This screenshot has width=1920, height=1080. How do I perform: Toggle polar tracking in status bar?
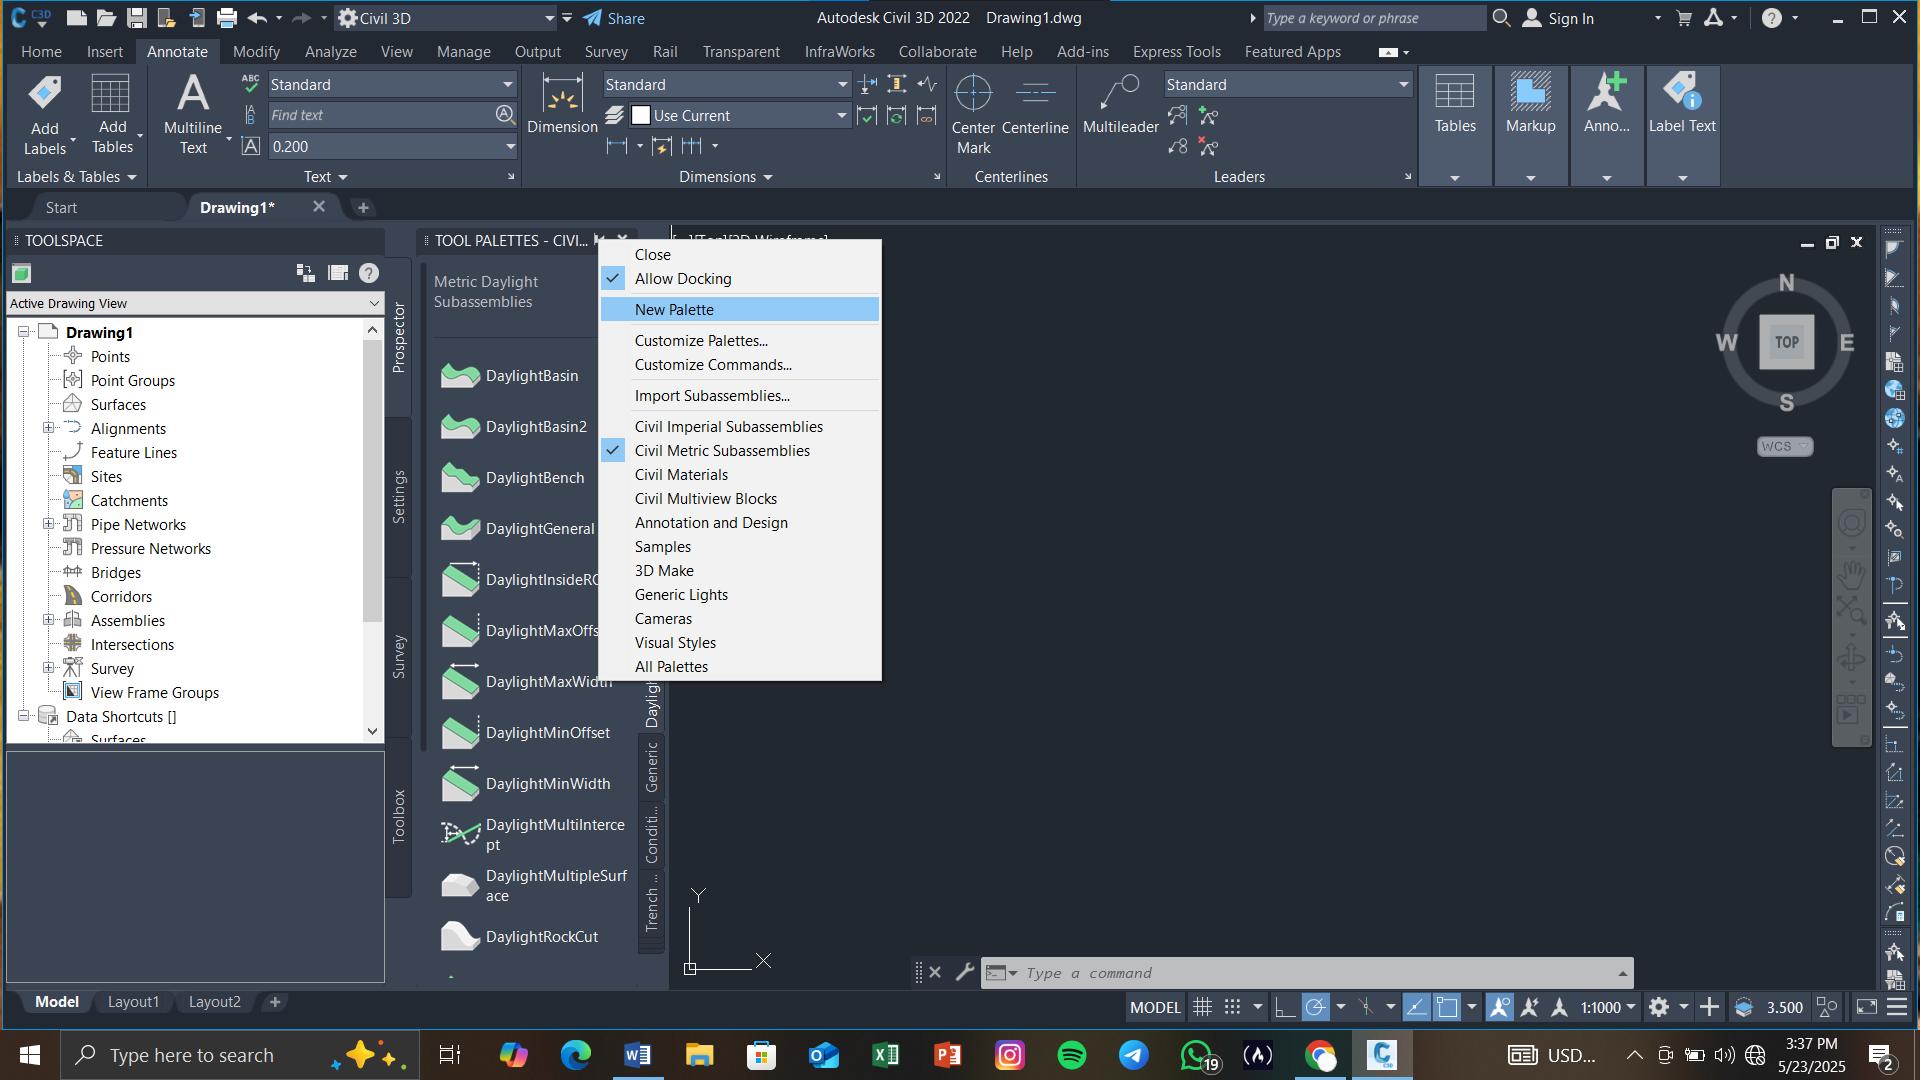click(x=1316, y=1007)
